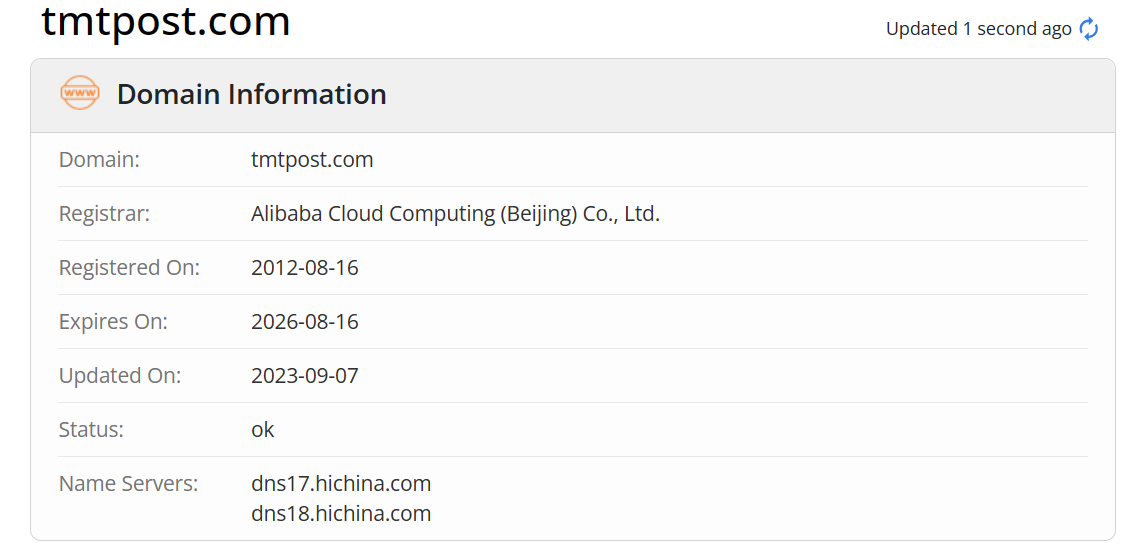
Task: Click the "Expires On:" label
Action: [113, 322]
